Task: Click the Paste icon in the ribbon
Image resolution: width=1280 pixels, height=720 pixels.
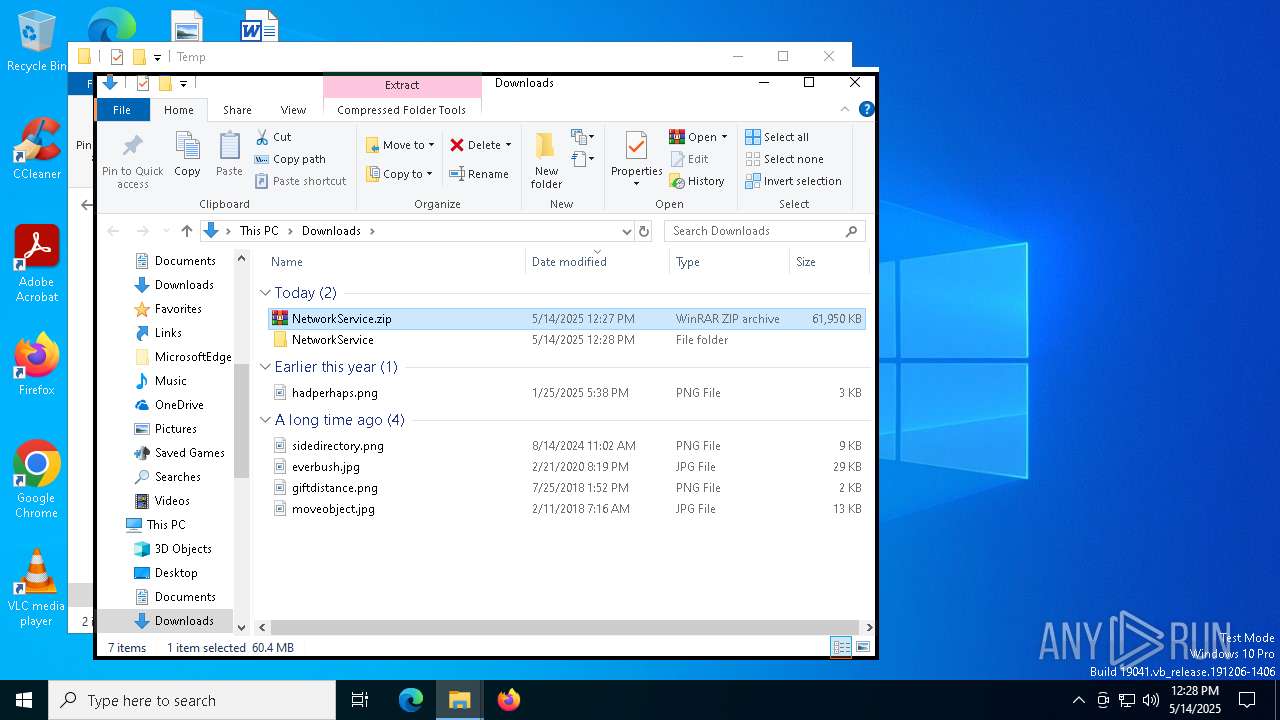Action: [229, 155]
